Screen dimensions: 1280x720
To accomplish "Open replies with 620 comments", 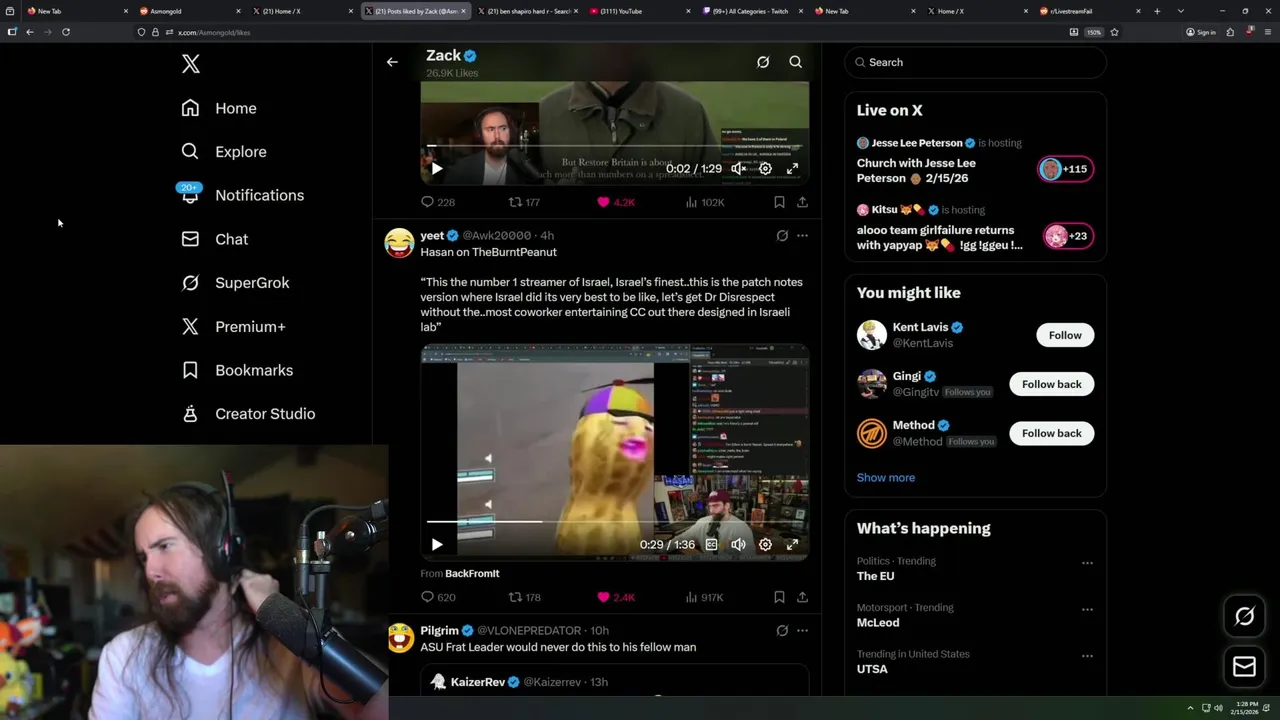I will point(437,597).
